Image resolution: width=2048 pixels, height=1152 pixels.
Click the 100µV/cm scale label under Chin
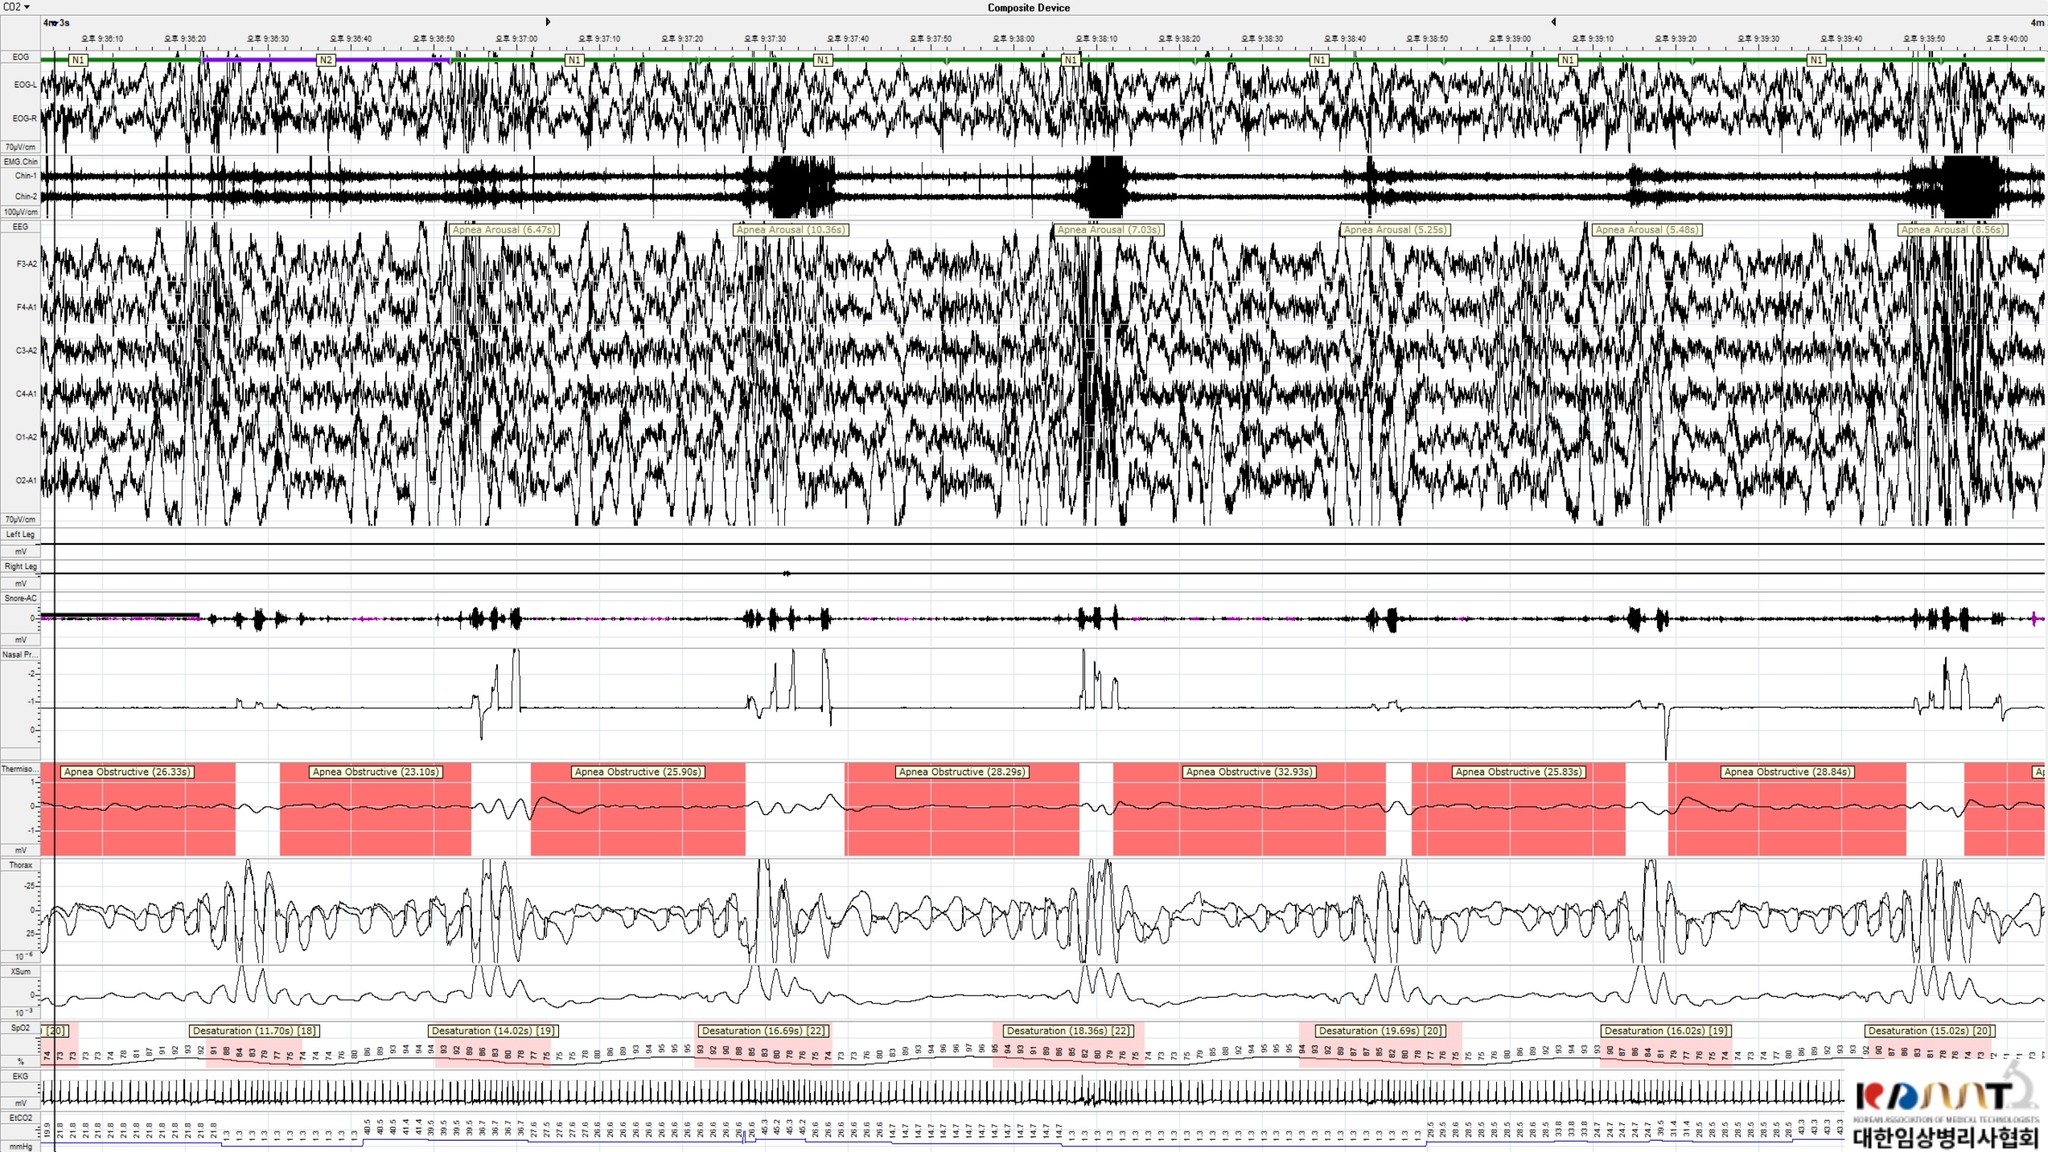(20, 212)
